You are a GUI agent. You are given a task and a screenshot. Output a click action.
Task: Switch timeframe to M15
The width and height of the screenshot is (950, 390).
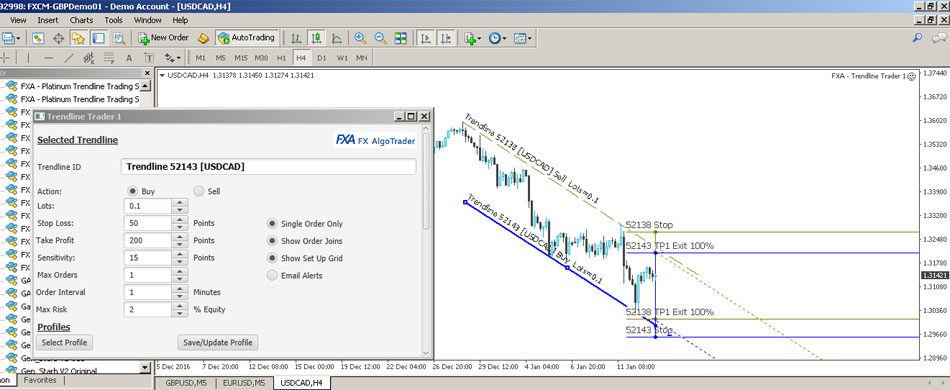point(241,58)
